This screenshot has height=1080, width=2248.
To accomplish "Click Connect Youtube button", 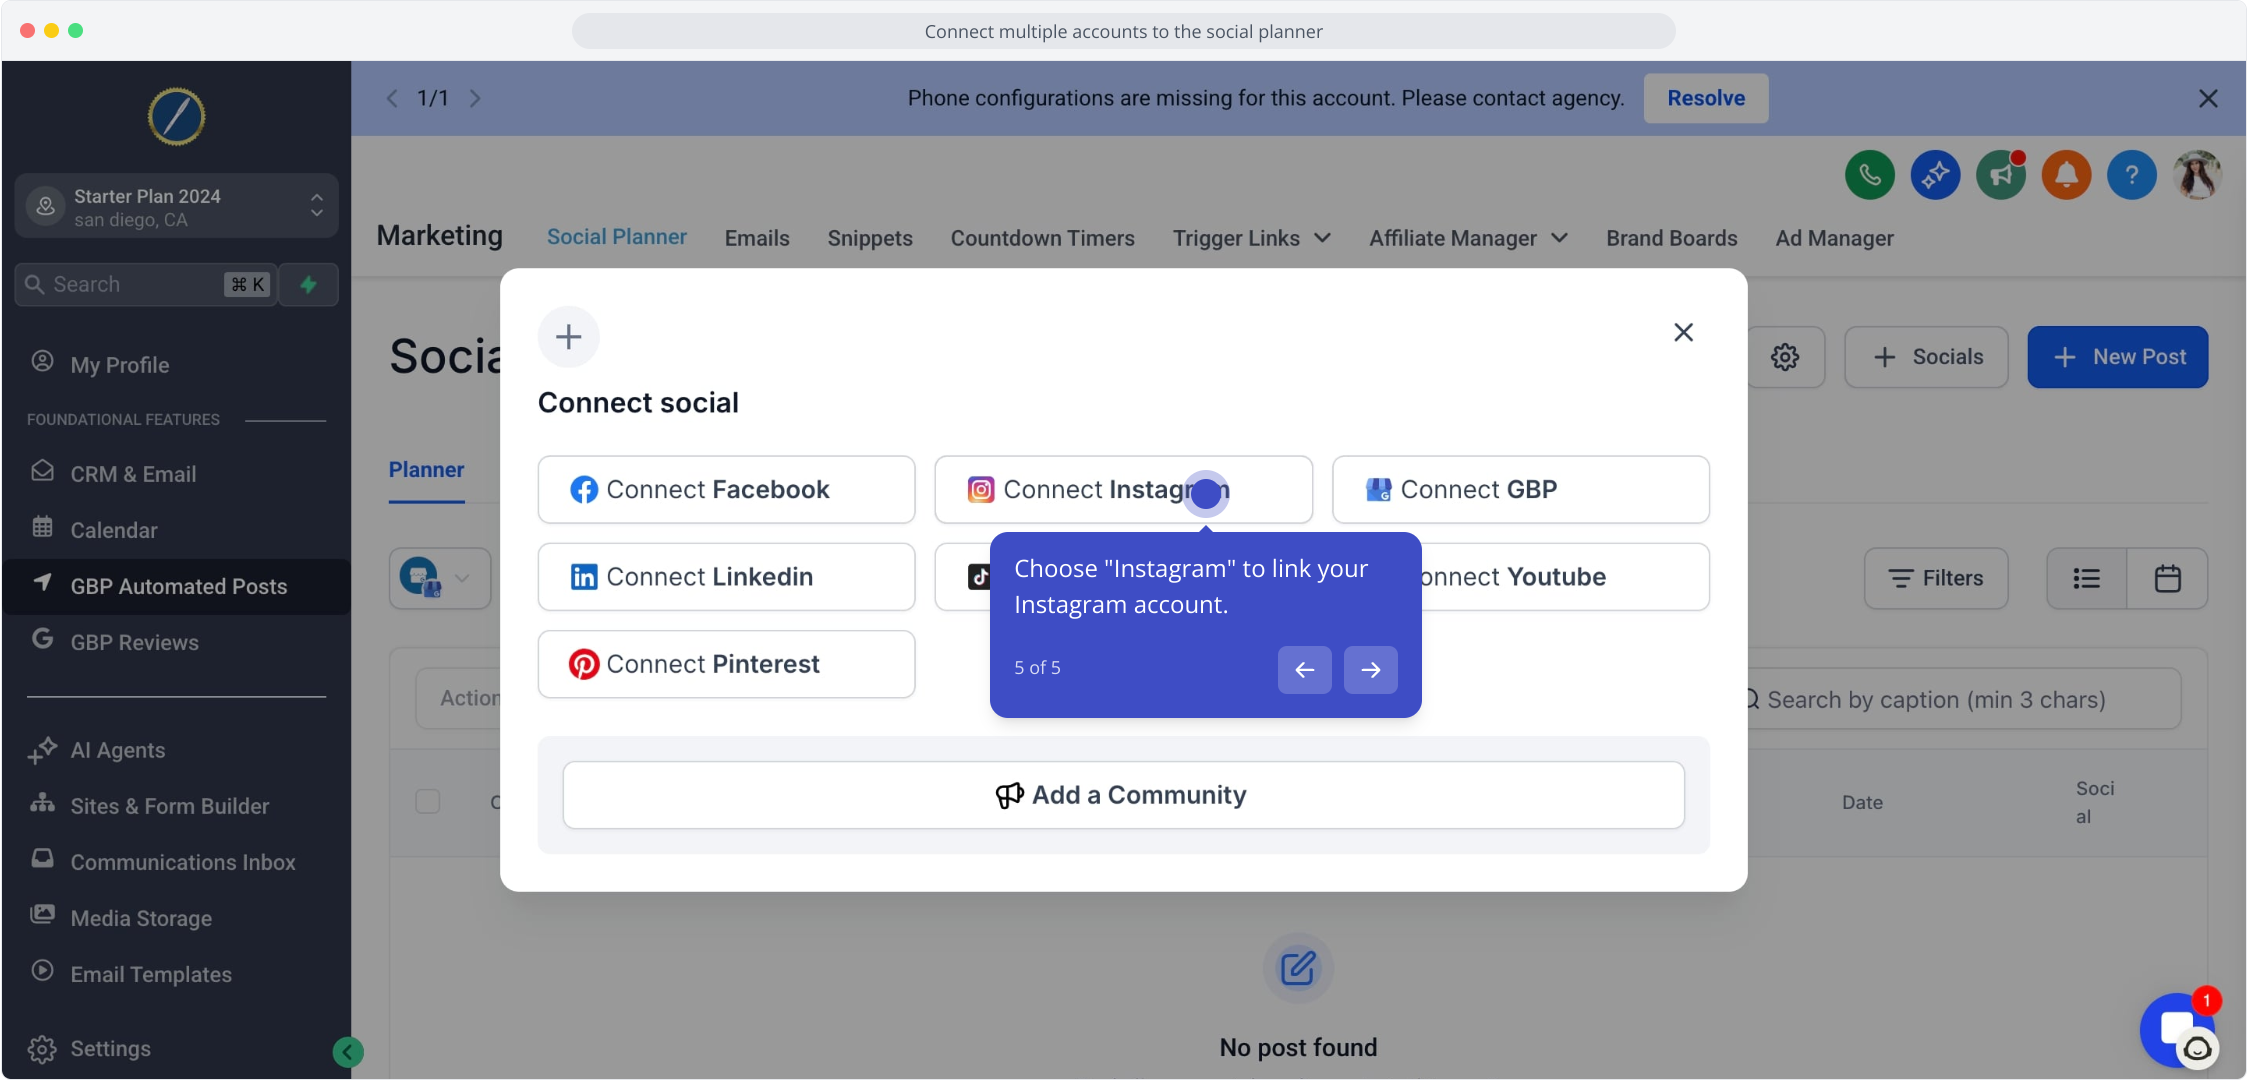I will point(1565,577).
